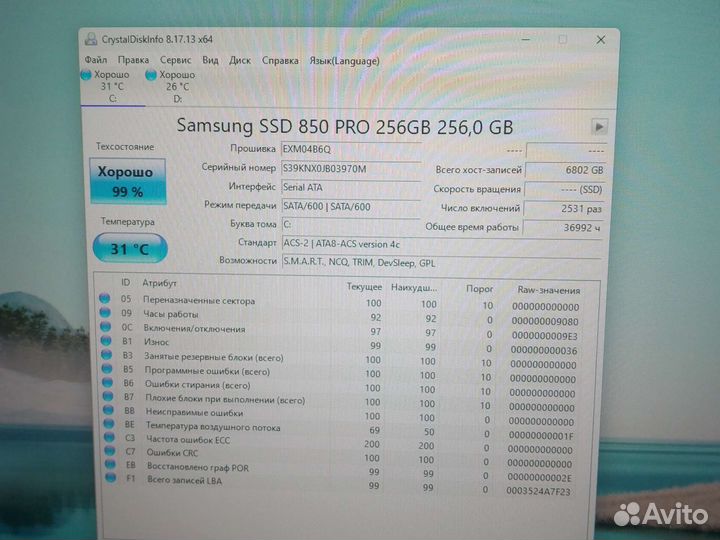Image resolution: width=720 pixels, height=540 pixels.
Task: Click status icon of row C3 Частота ошибок ECC
Action: 109,437
